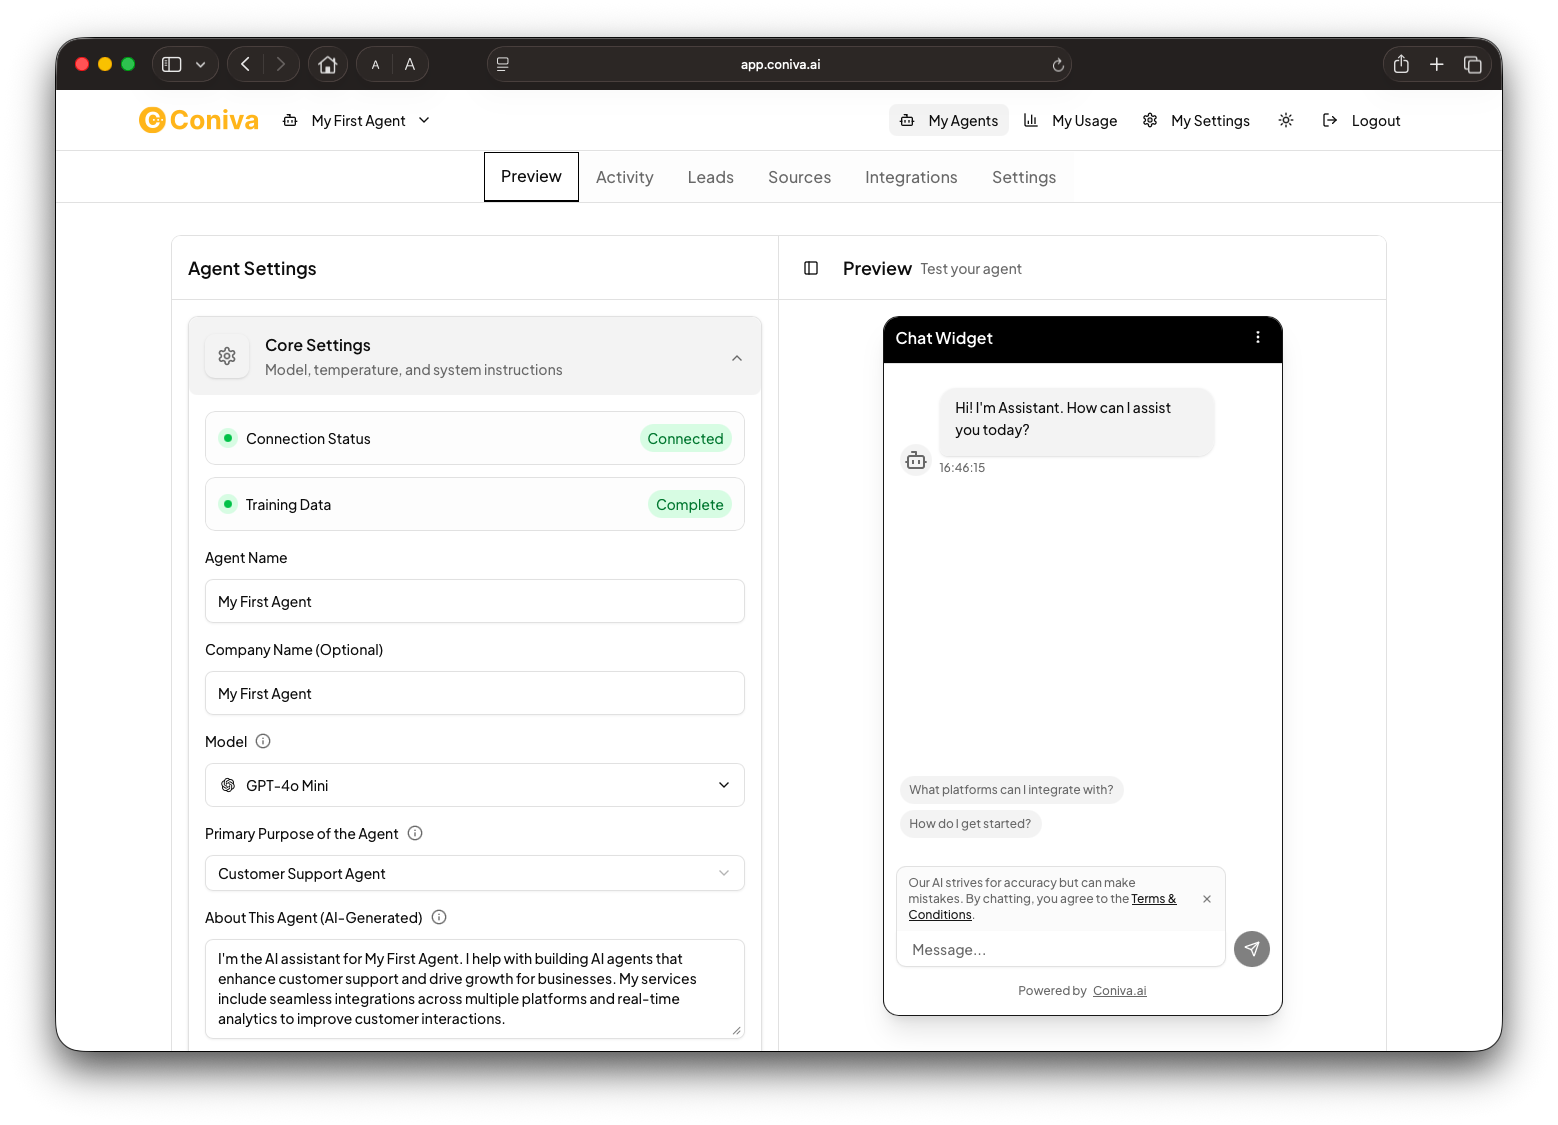The width and height of the screenshot is (1558, 1125).
Task: Dismiss the AI accuracy disclaimer notice
Action: 1206,899
